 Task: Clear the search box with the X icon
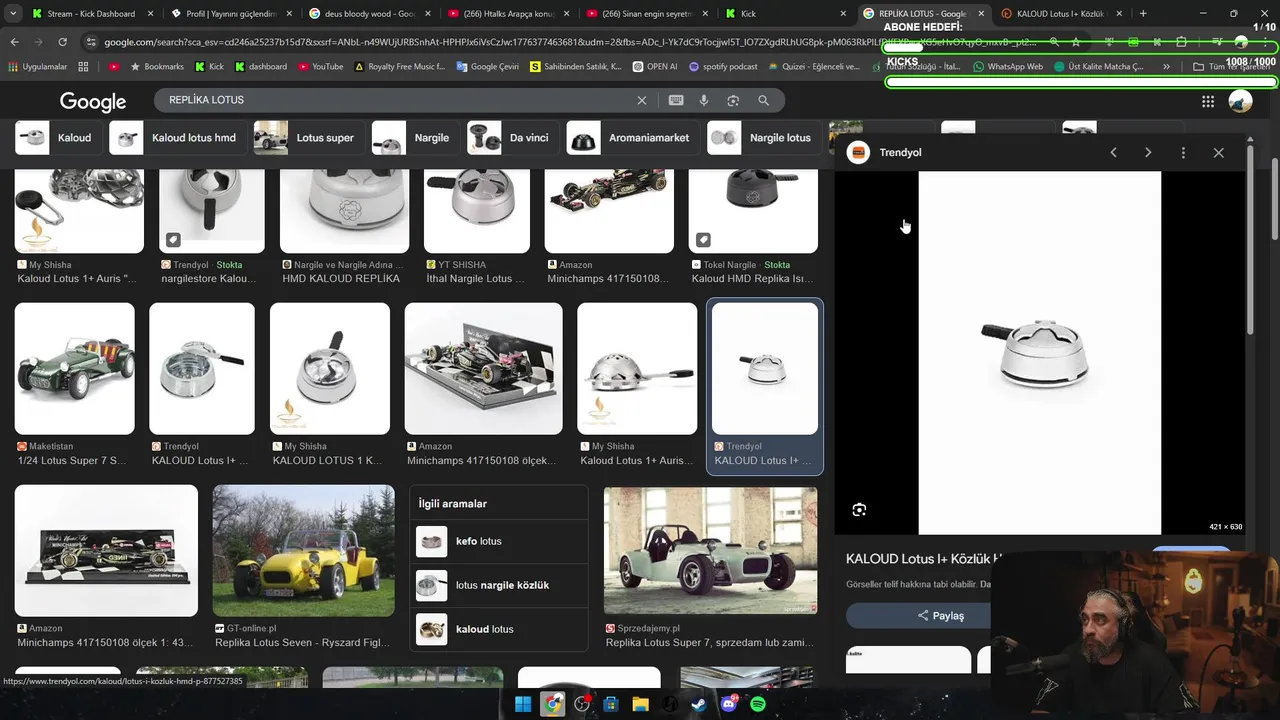click(642, 100)
